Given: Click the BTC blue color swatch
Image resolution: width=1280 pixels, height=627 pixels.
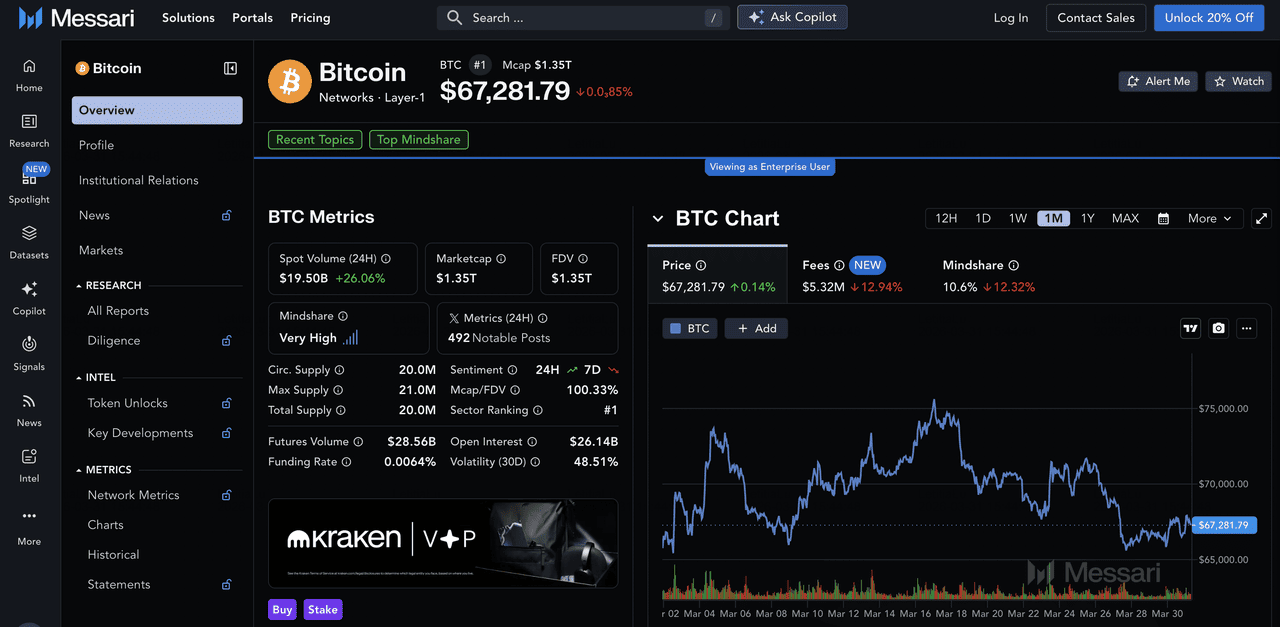Looking at the screenshot, I should 675,328.
